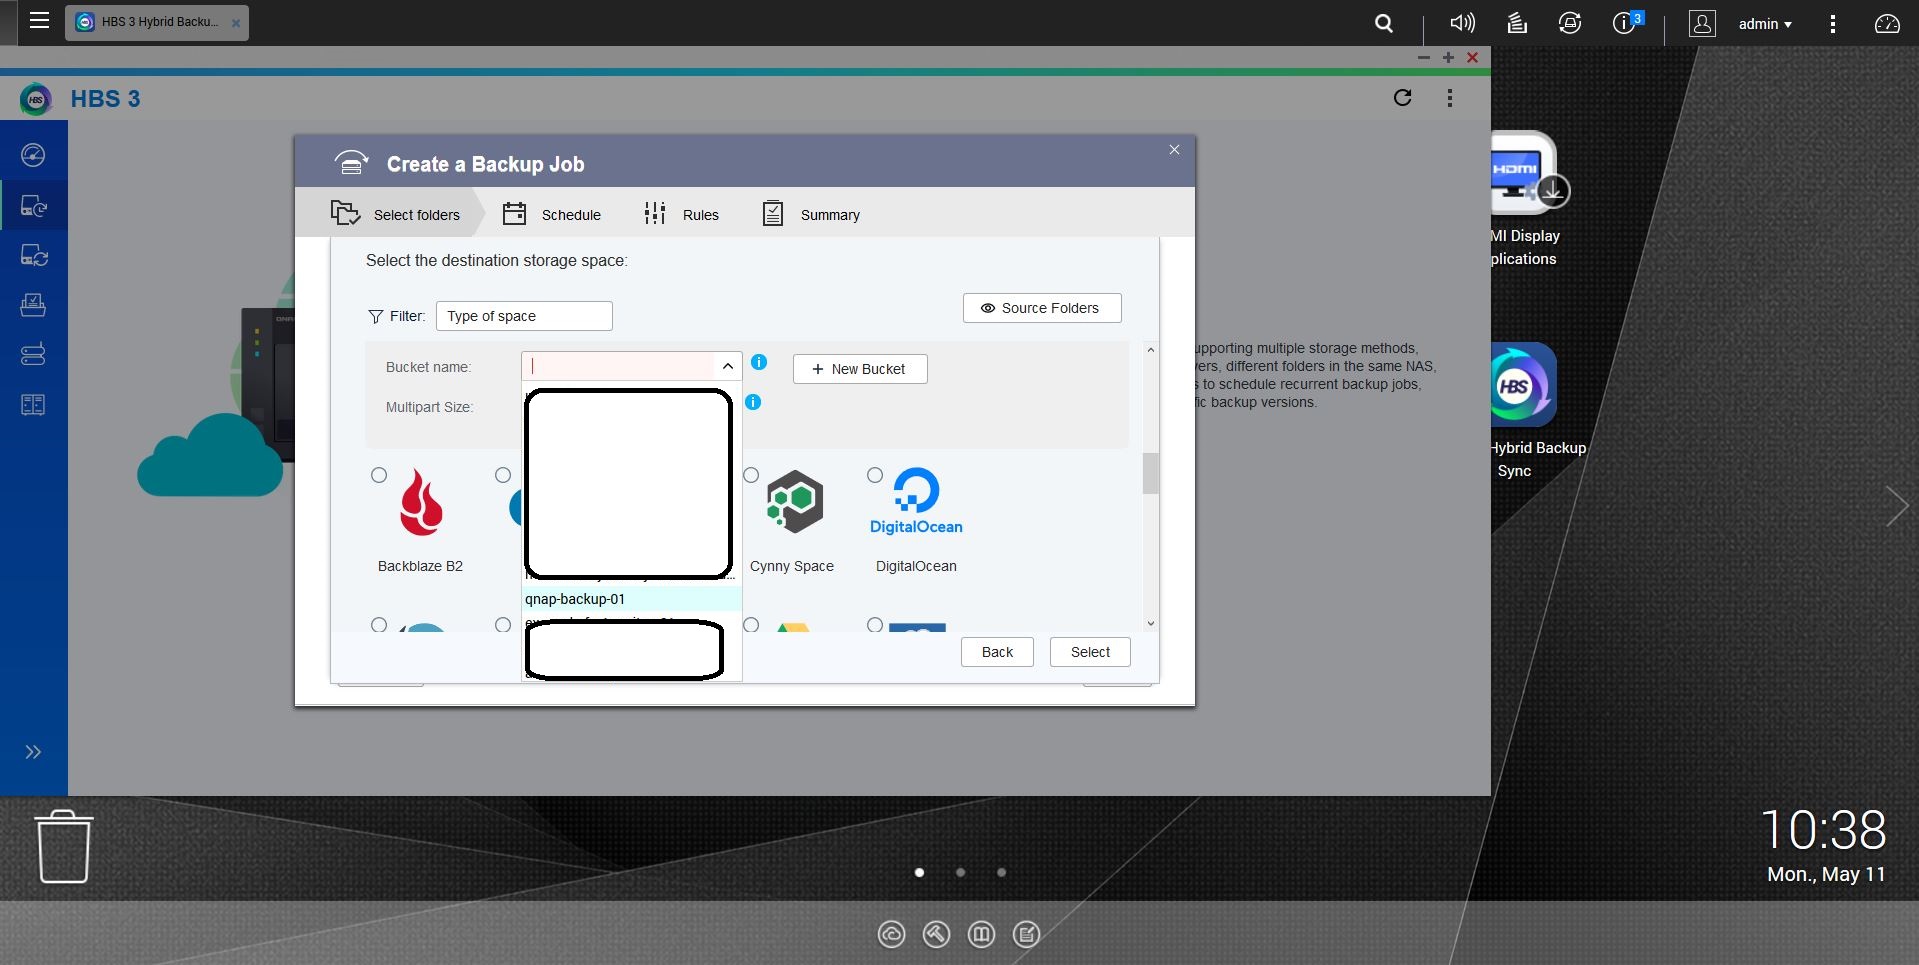Open the desktop trash bin

pyautogui.click(x=64, y=846)
